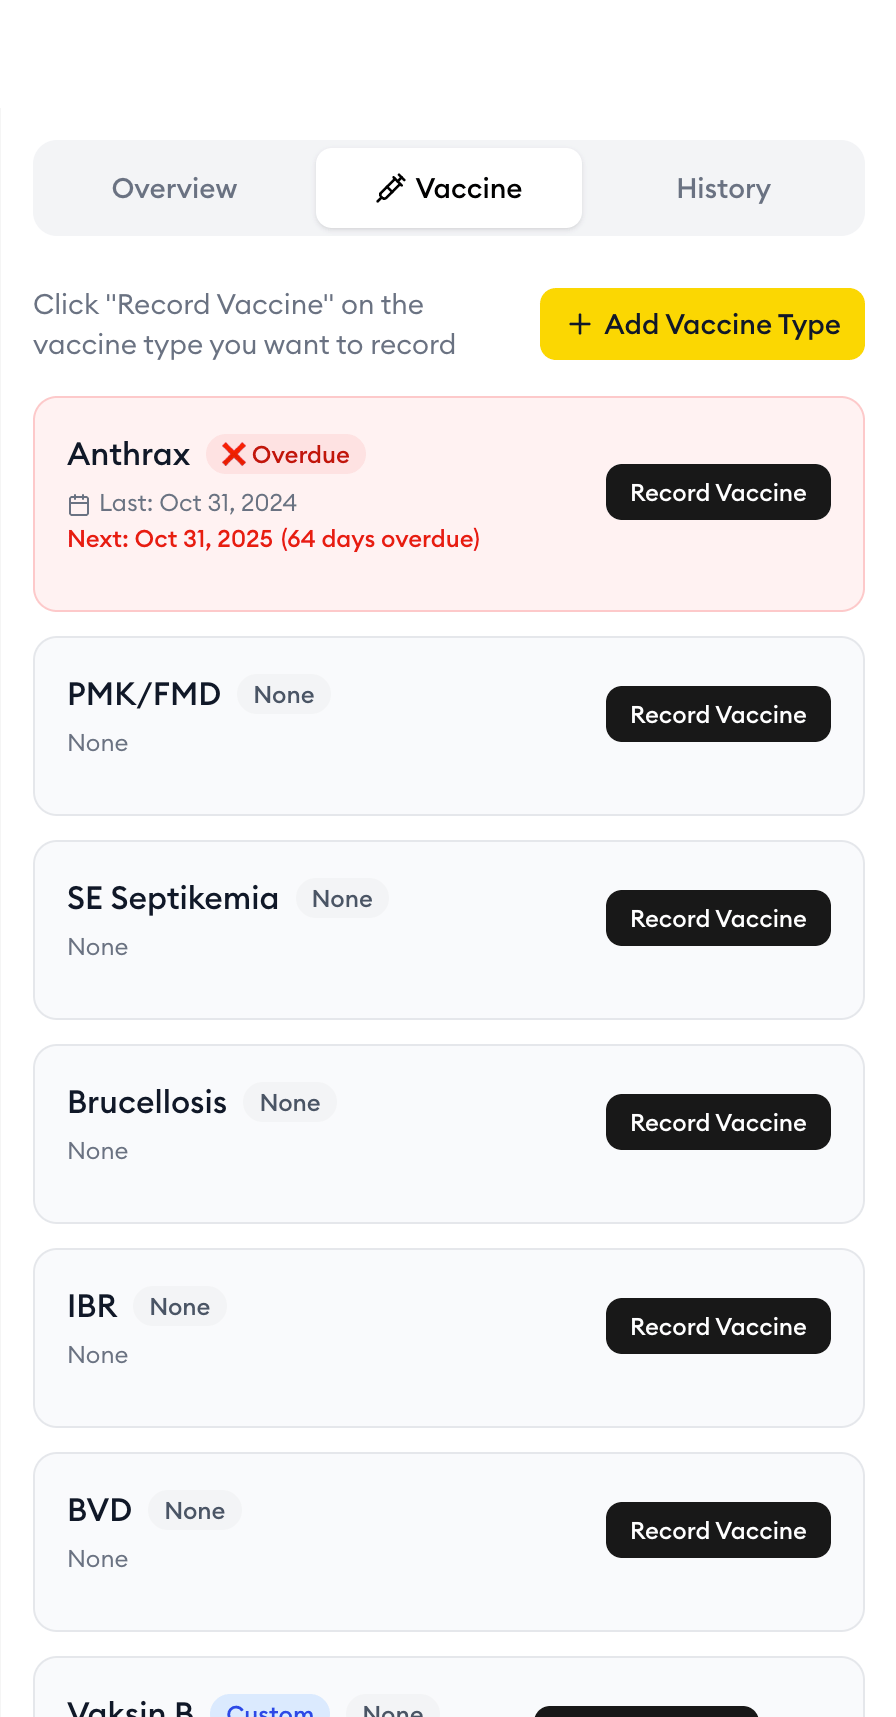Click Record Vaccine on SE Septikemia

717,918
